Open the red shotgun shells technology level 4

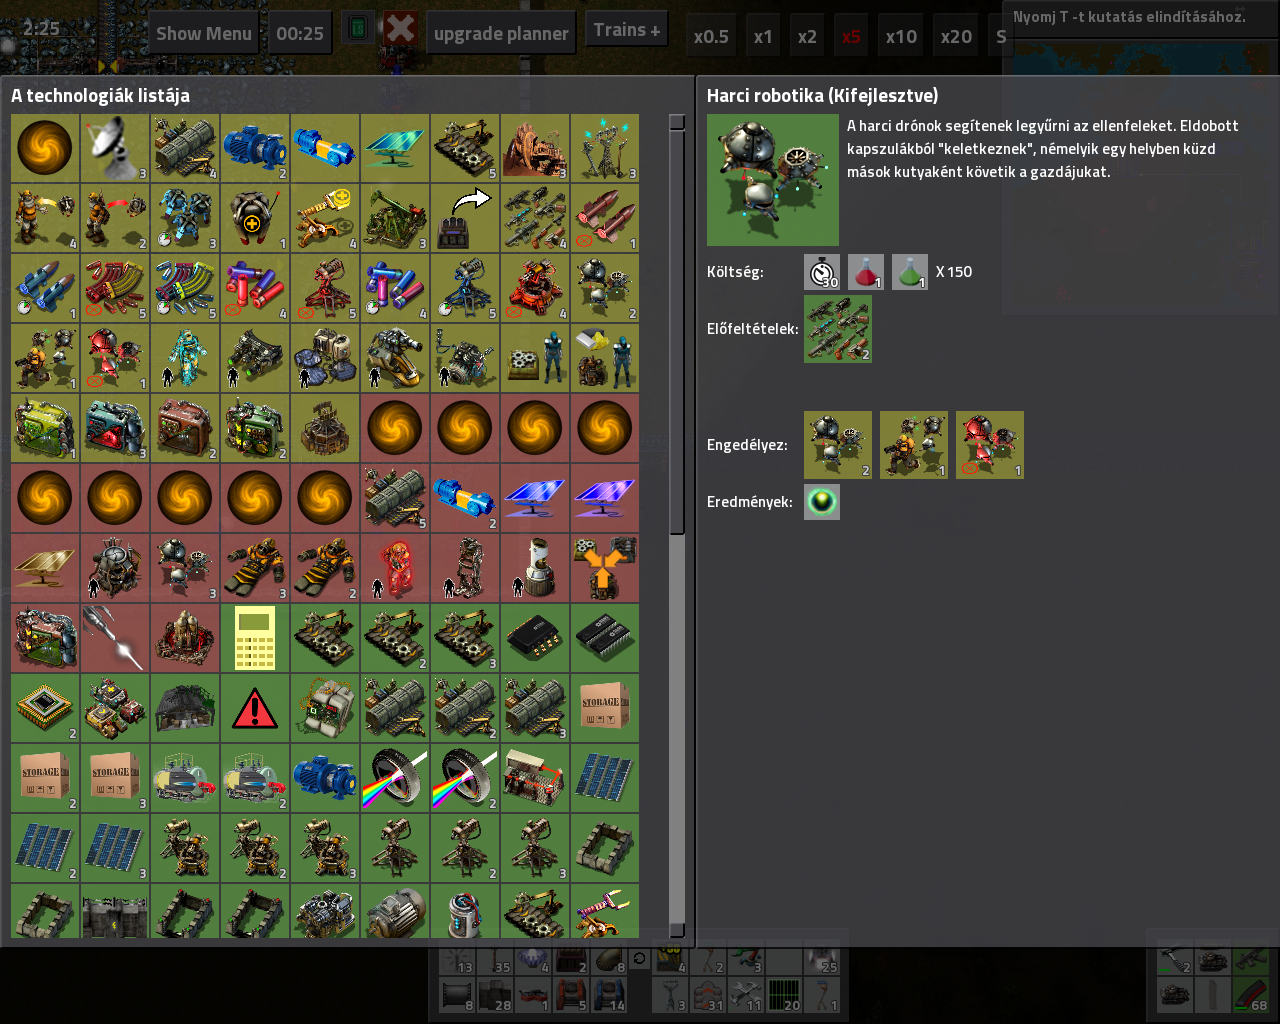pos(255,288)
